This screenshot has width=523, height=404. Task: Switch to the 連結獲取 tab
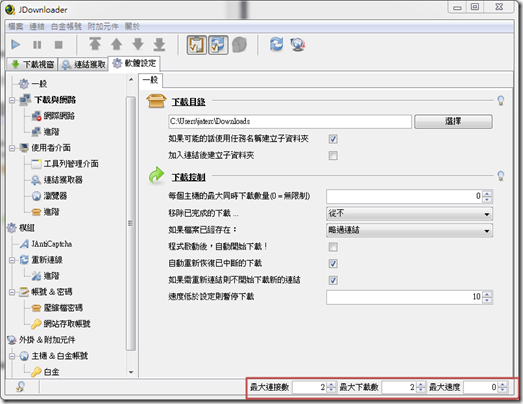83,64
